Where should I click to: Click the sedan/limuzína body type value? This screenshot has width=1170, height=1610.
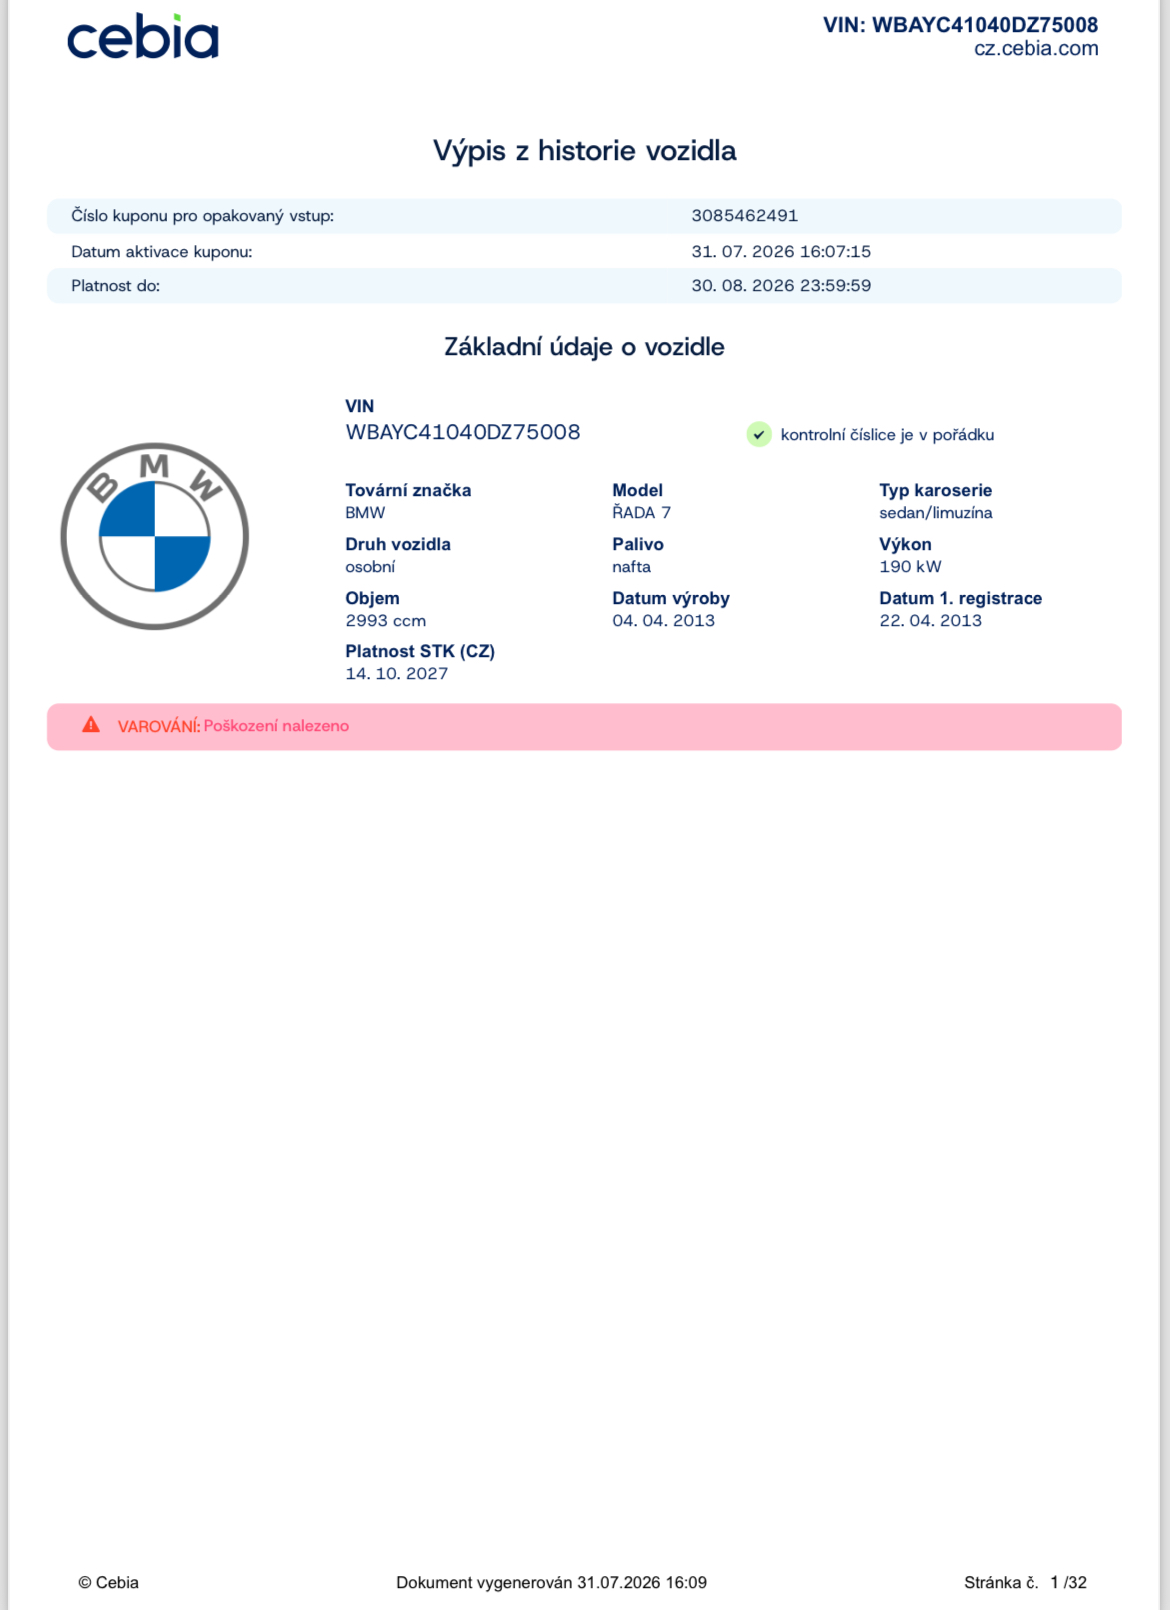pyautogui.click(x=936, y=513)
